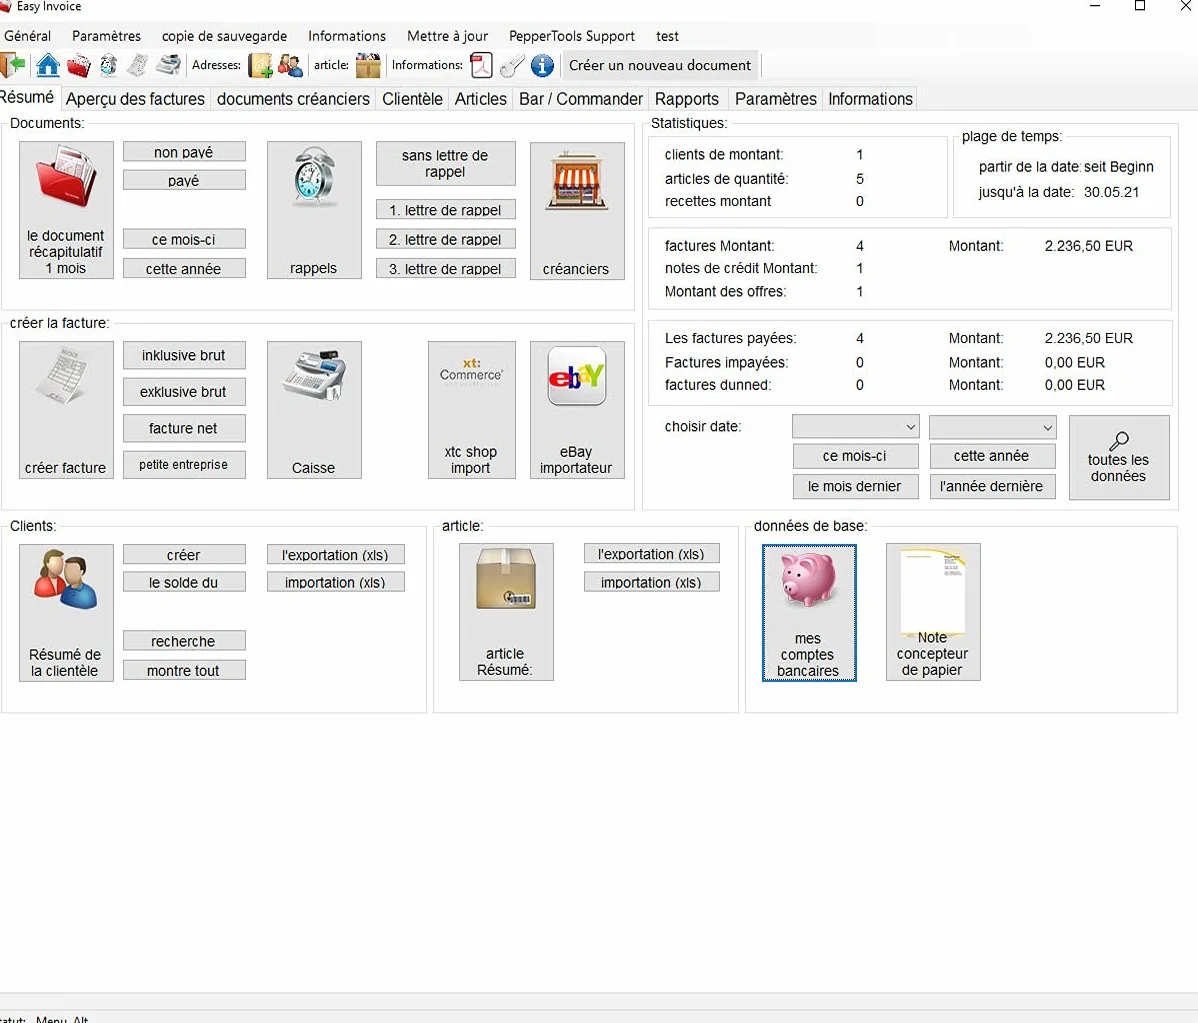Click the recherche button
Screen dimensions: 1198x1023
pos(184,641)
